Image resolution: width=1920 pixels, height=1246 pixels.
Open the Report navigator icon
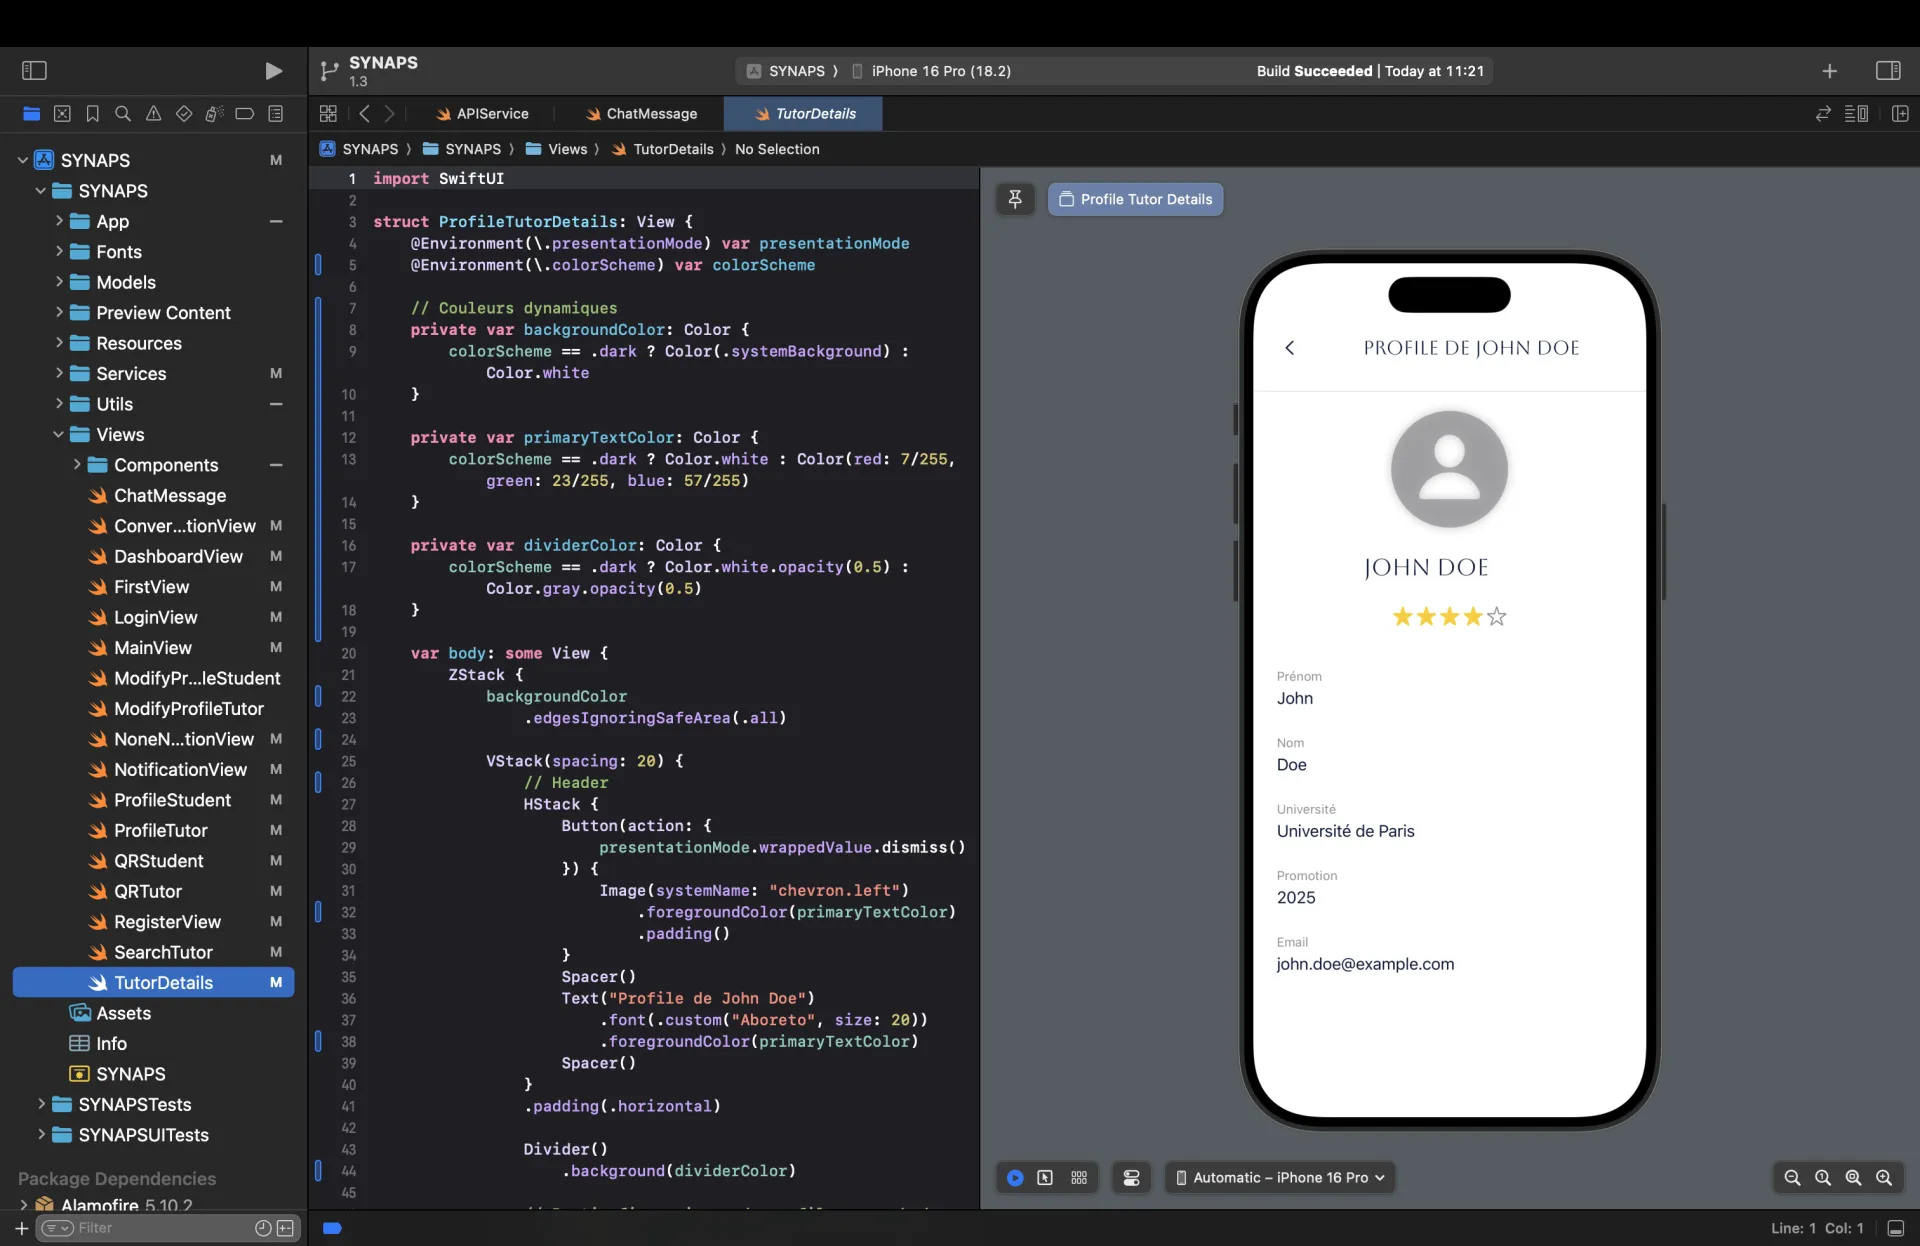276,114
